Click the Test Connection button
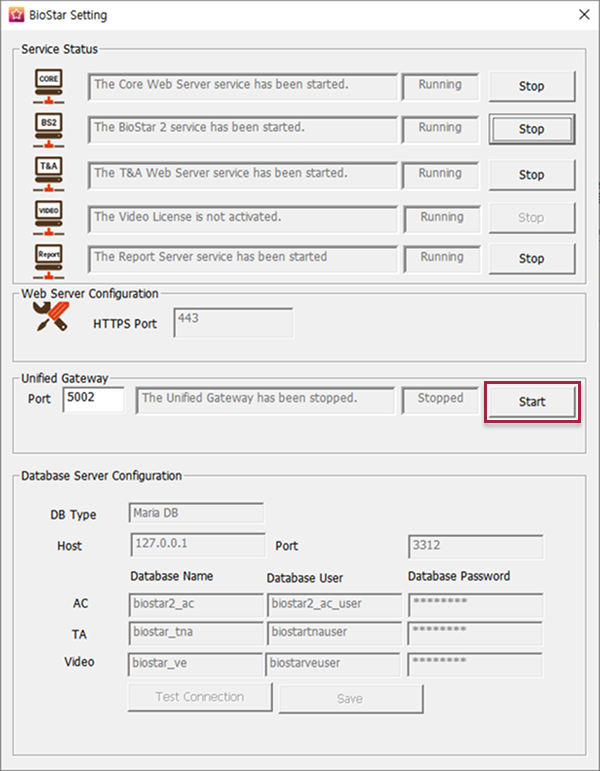Image resolution: width=600 pixels, height=771 pixels. (200, 697)
